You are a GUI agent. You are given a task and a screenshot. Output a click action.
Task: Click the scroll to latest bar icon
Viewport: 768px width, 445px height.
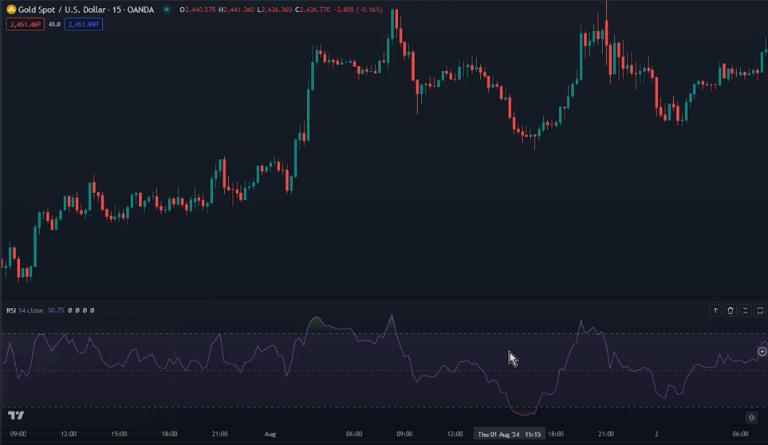[752, 417]
